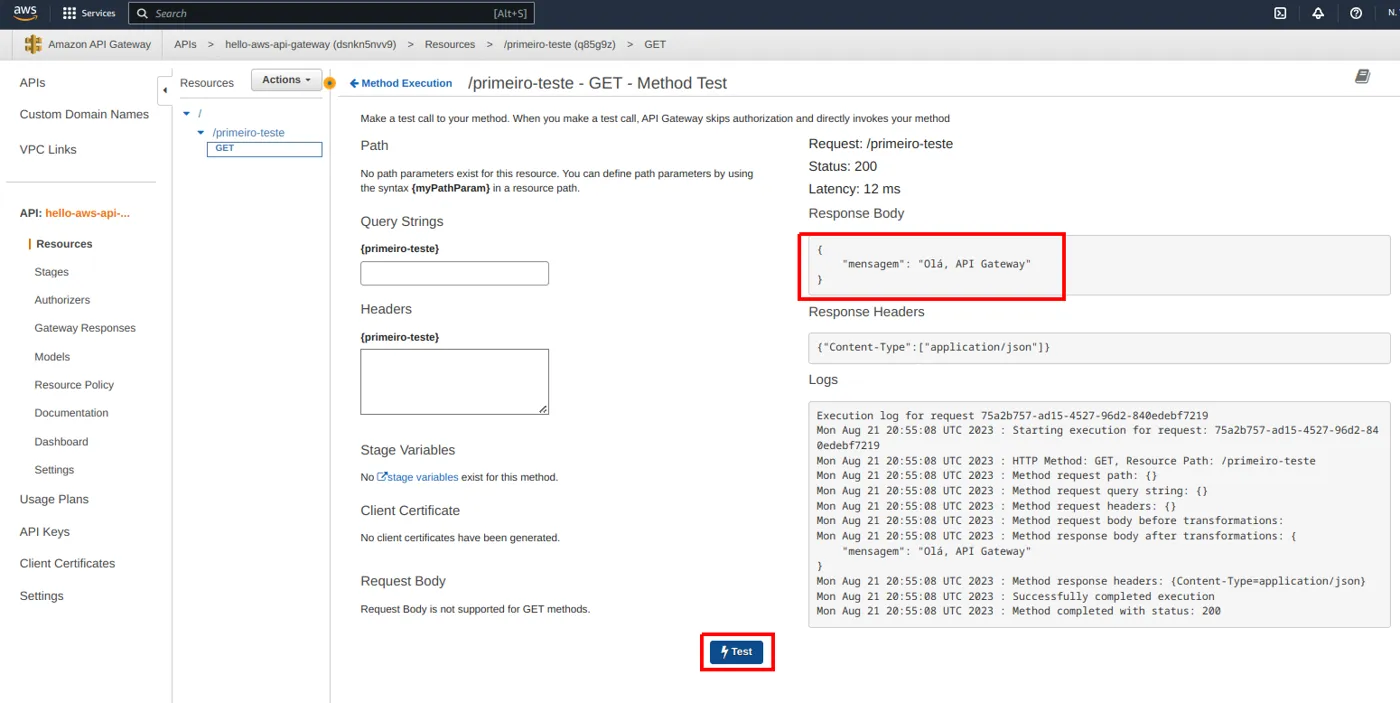This screenshot has width=1400, height=703.
Task: Click the 'Execution log for request' line
Action: (x=1012, y=415)
